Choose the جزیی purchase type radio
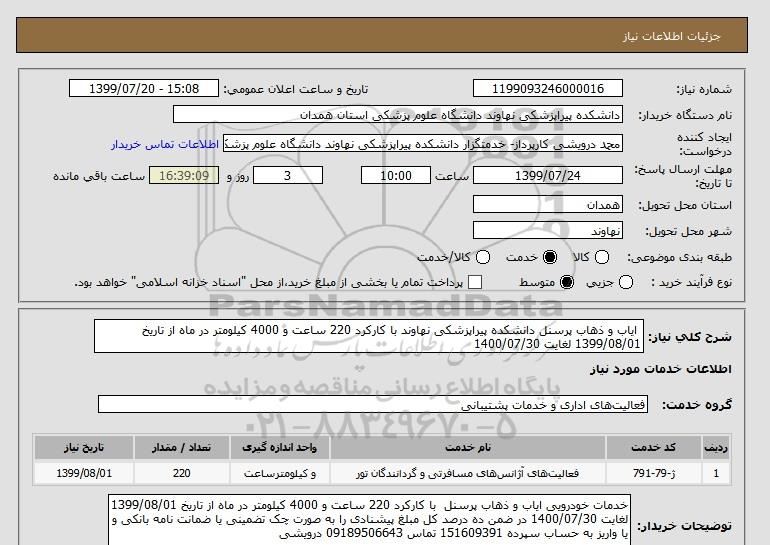770x545 pixels. tap(626, 282)
